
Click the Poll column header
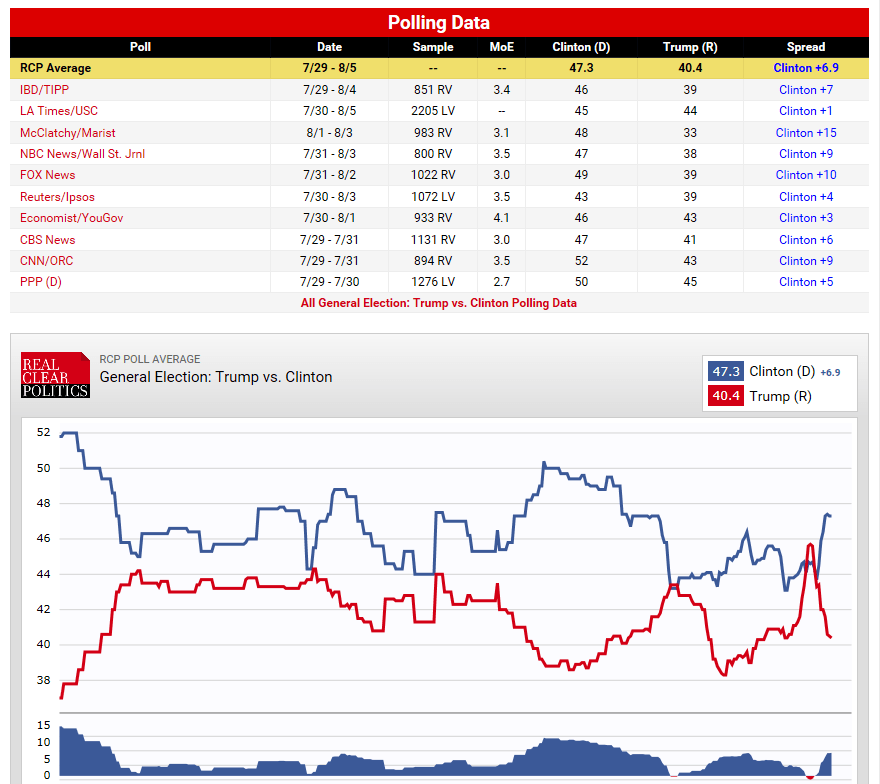point(140,47)
